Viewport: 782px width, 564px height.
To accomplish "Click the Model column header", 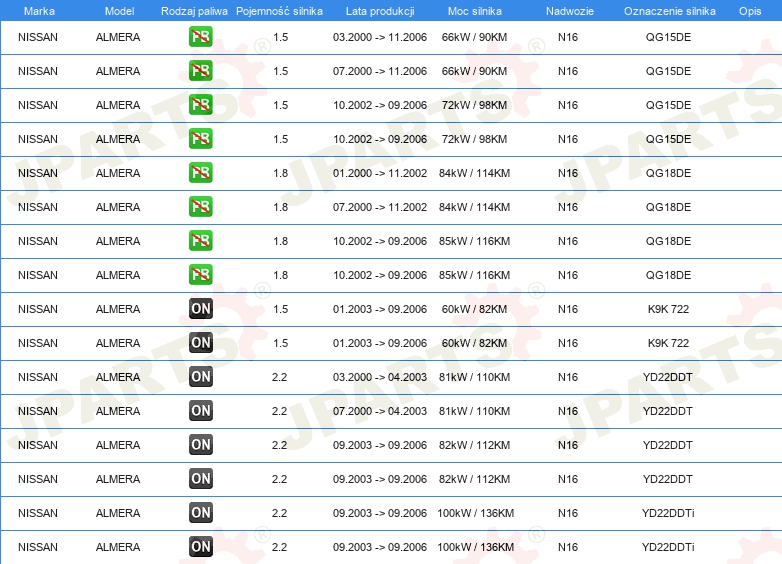I will 119,11.
